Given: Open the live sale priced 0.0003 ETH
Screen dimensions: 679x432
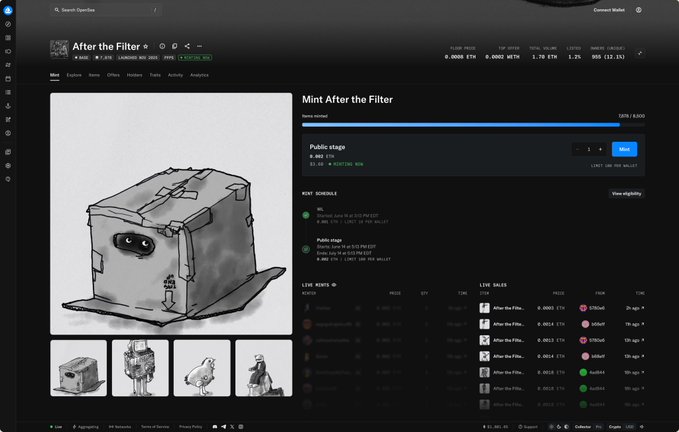Looking at the screenshot, I should click(x=562, y=308).
